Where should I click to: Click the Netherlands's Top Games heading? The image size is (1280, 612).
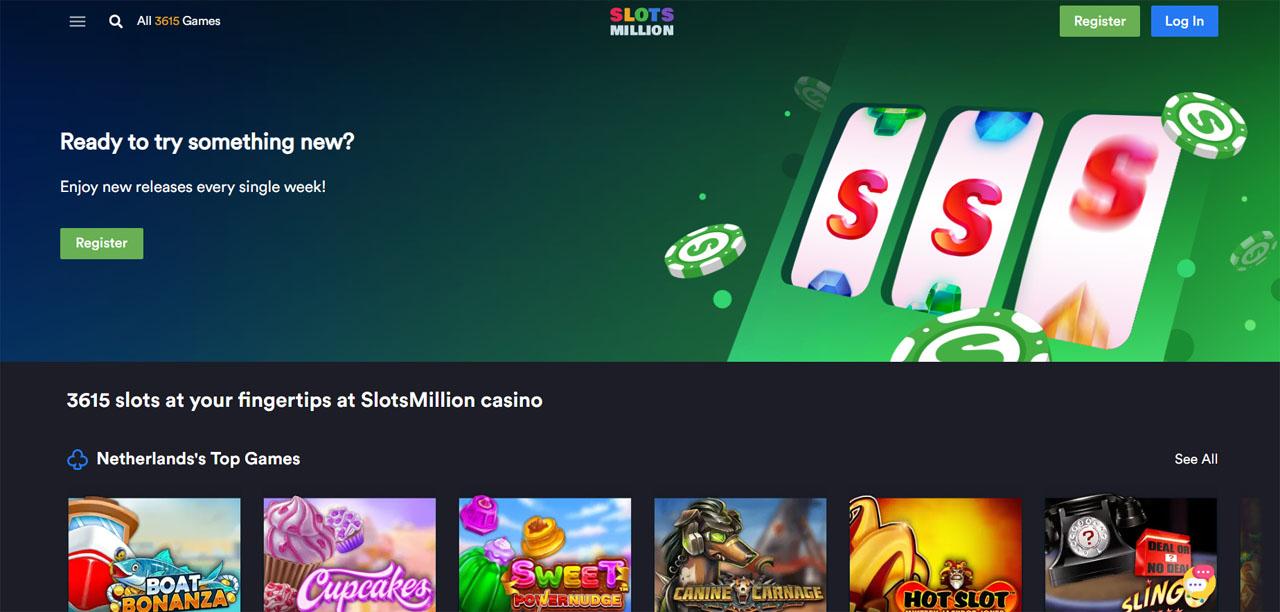pos(198,459)
